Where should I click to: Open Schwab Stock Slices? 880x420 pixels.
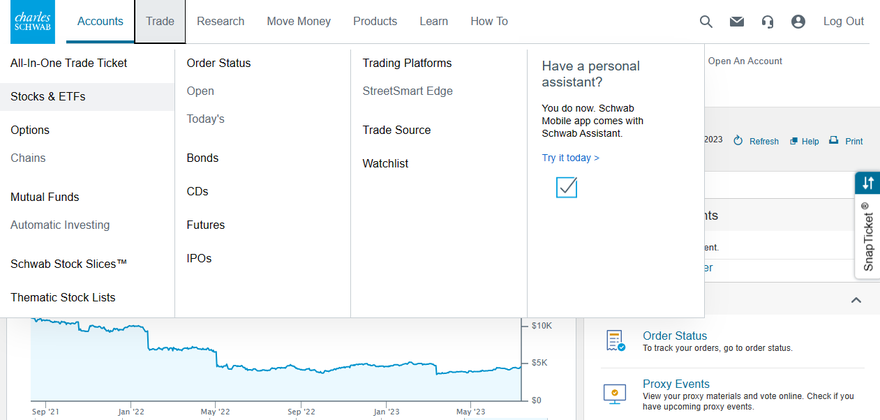69,264
